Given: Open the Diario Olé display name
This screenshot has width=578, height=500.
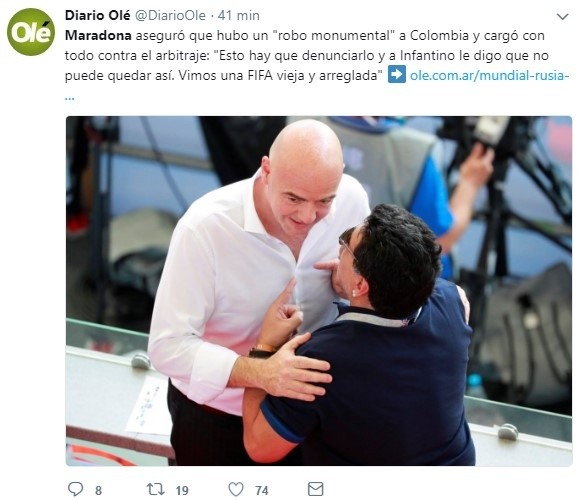Looking at the screenshot, I should [97, 15].
